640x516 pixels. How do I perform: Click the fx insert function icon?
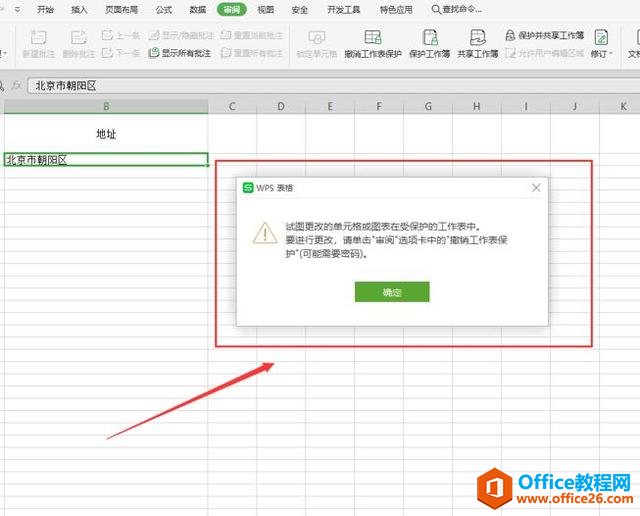[x=16, y=86]
